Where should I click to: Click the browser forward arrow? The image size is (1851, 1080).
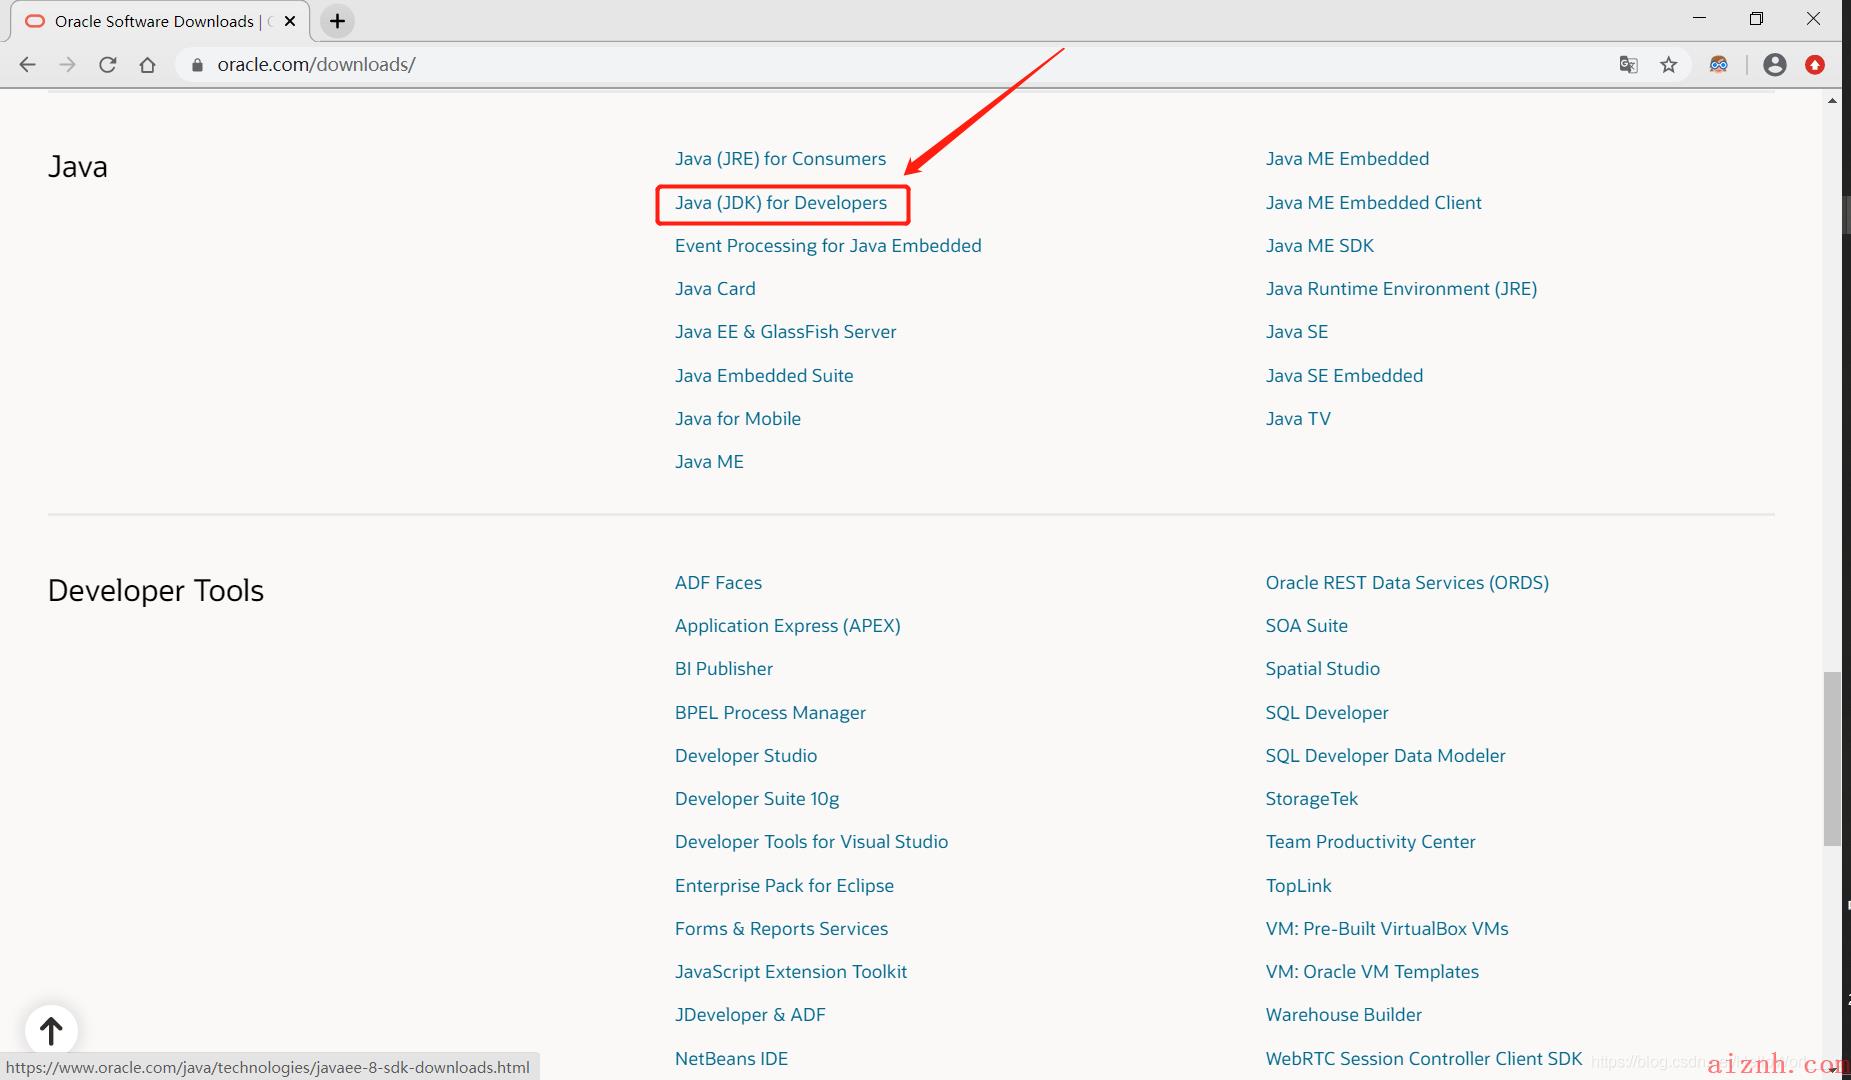pyautogui.click(x=67, y=65)
